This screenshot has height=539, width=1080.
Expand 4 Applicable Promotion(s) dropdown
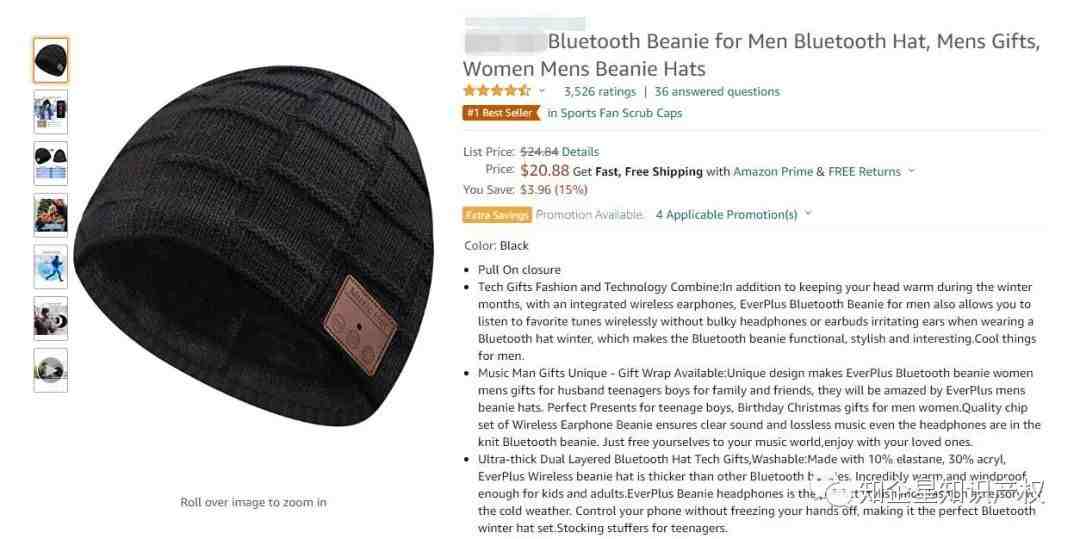[x=734, y=215]
